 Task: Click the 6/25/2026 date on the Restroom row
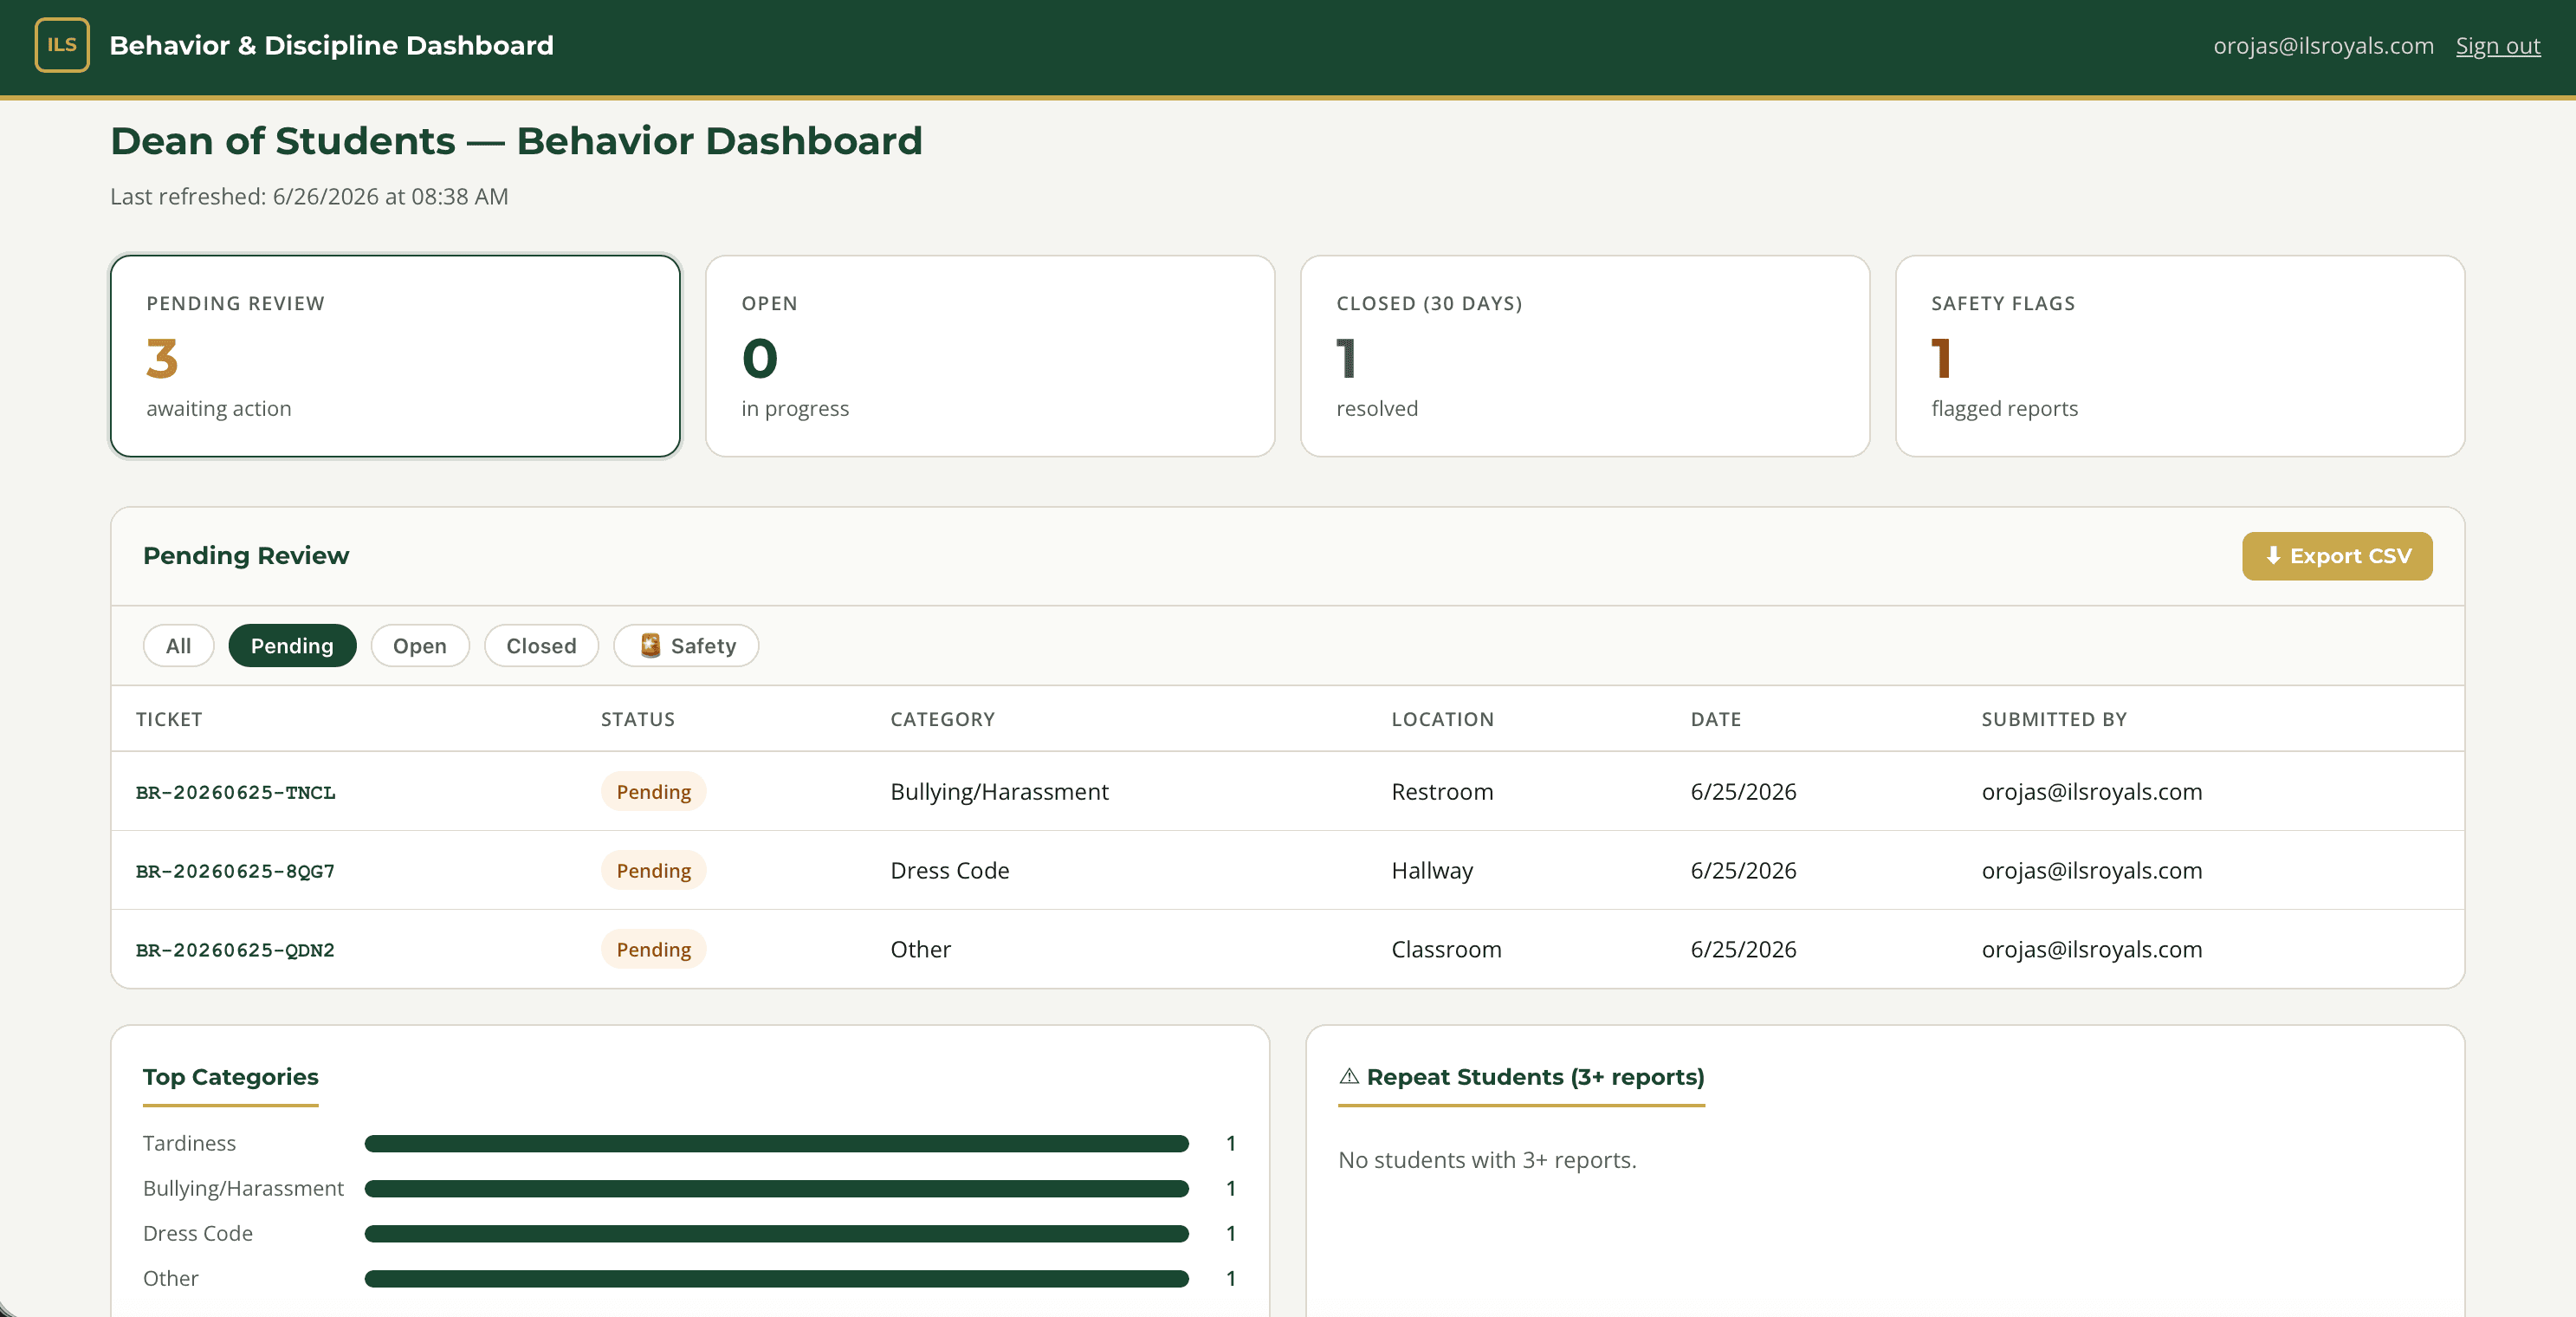click(1743, 792)
